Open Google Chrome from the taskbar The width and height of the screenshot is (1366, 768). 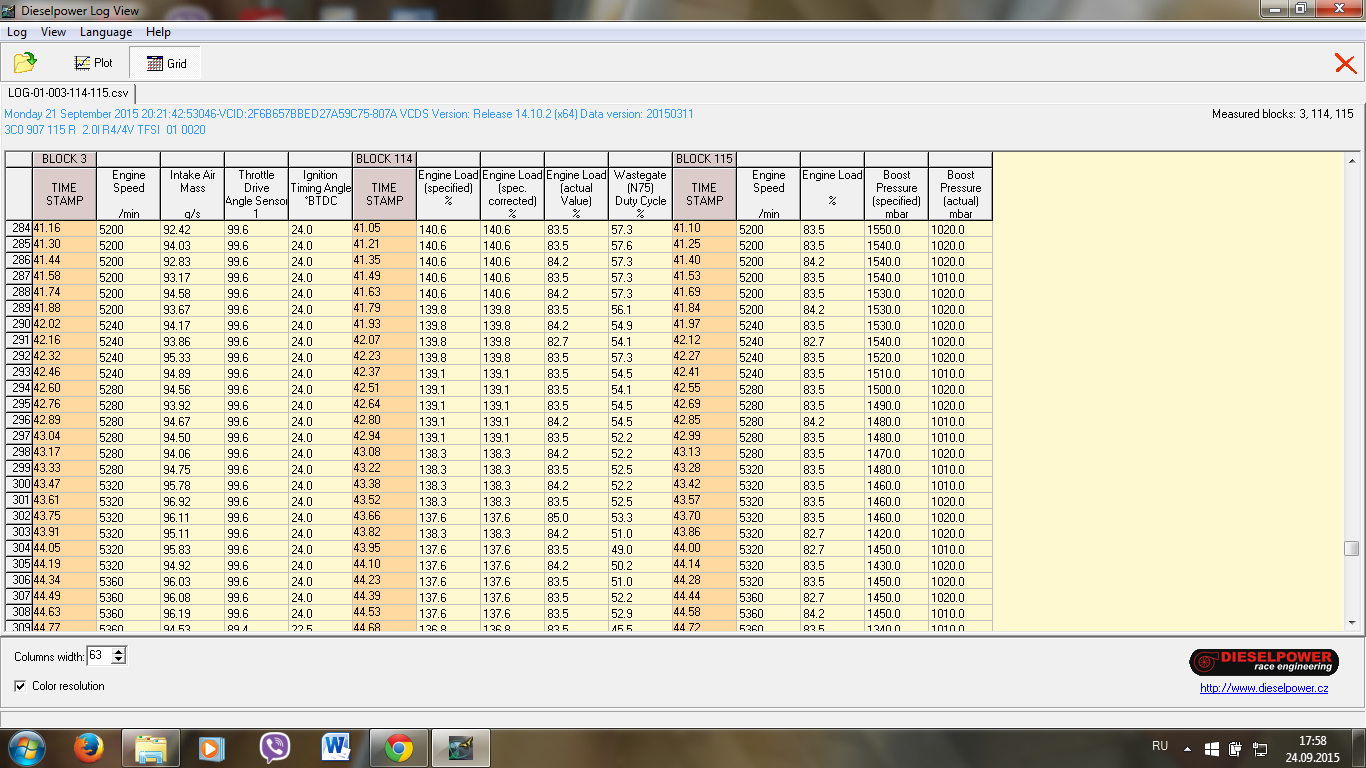399,748
